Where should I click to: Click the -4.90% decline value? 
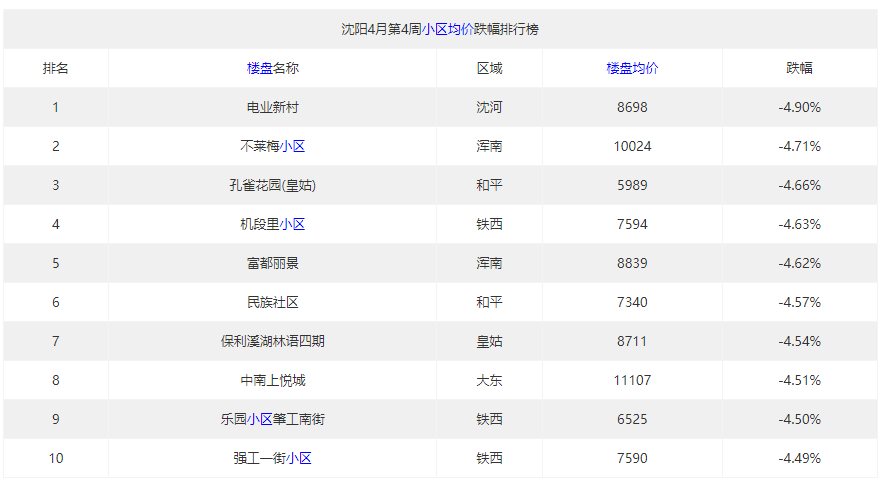[x=799, y=107]
